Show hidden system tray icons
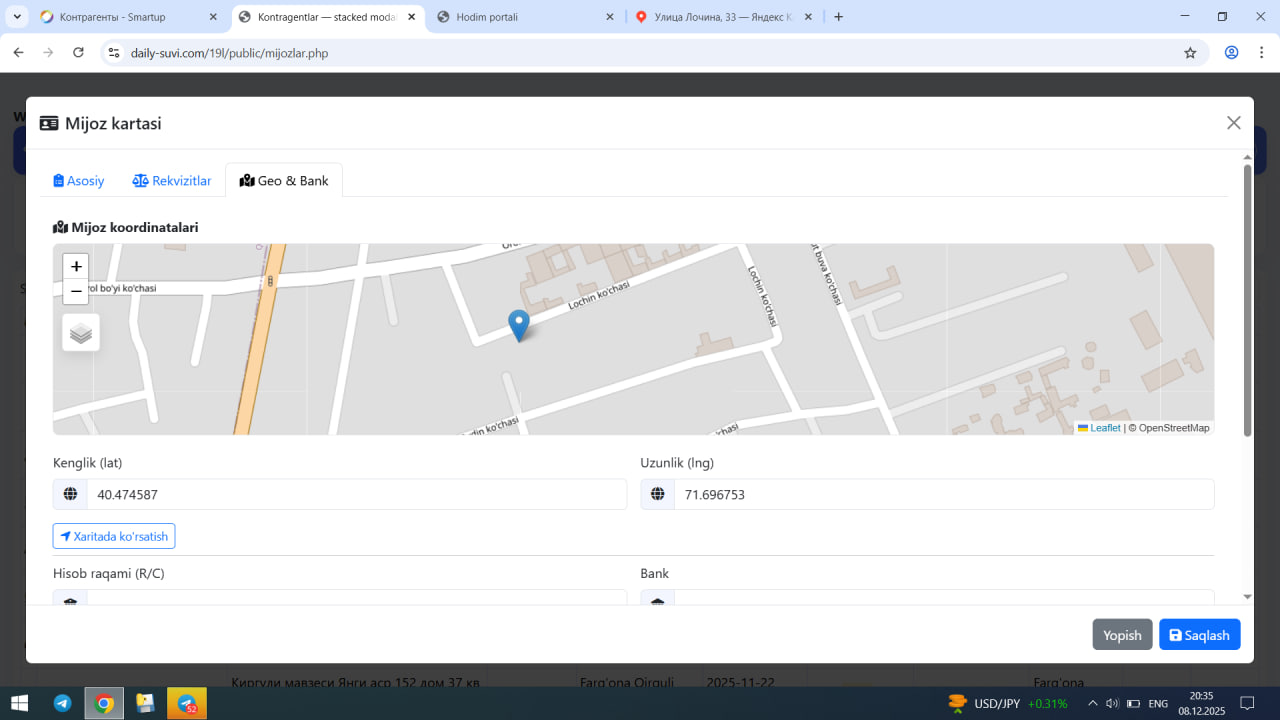This screenshot has height=720, width=1280. (x=1093, y=703)
